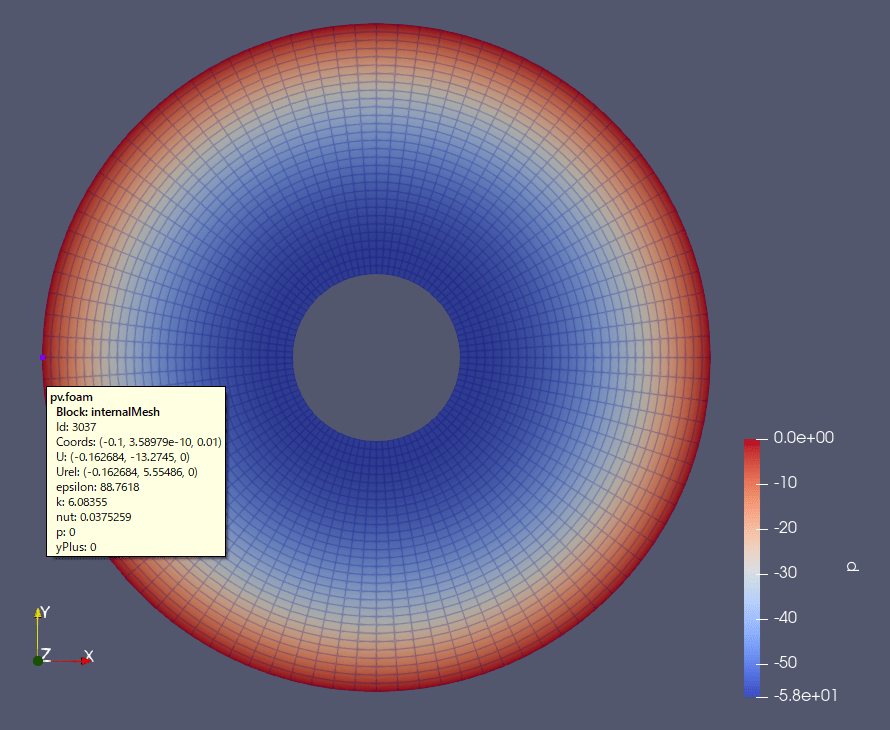Click the red top end of the color bar
The image size is (890, 730).
point(752,443)
